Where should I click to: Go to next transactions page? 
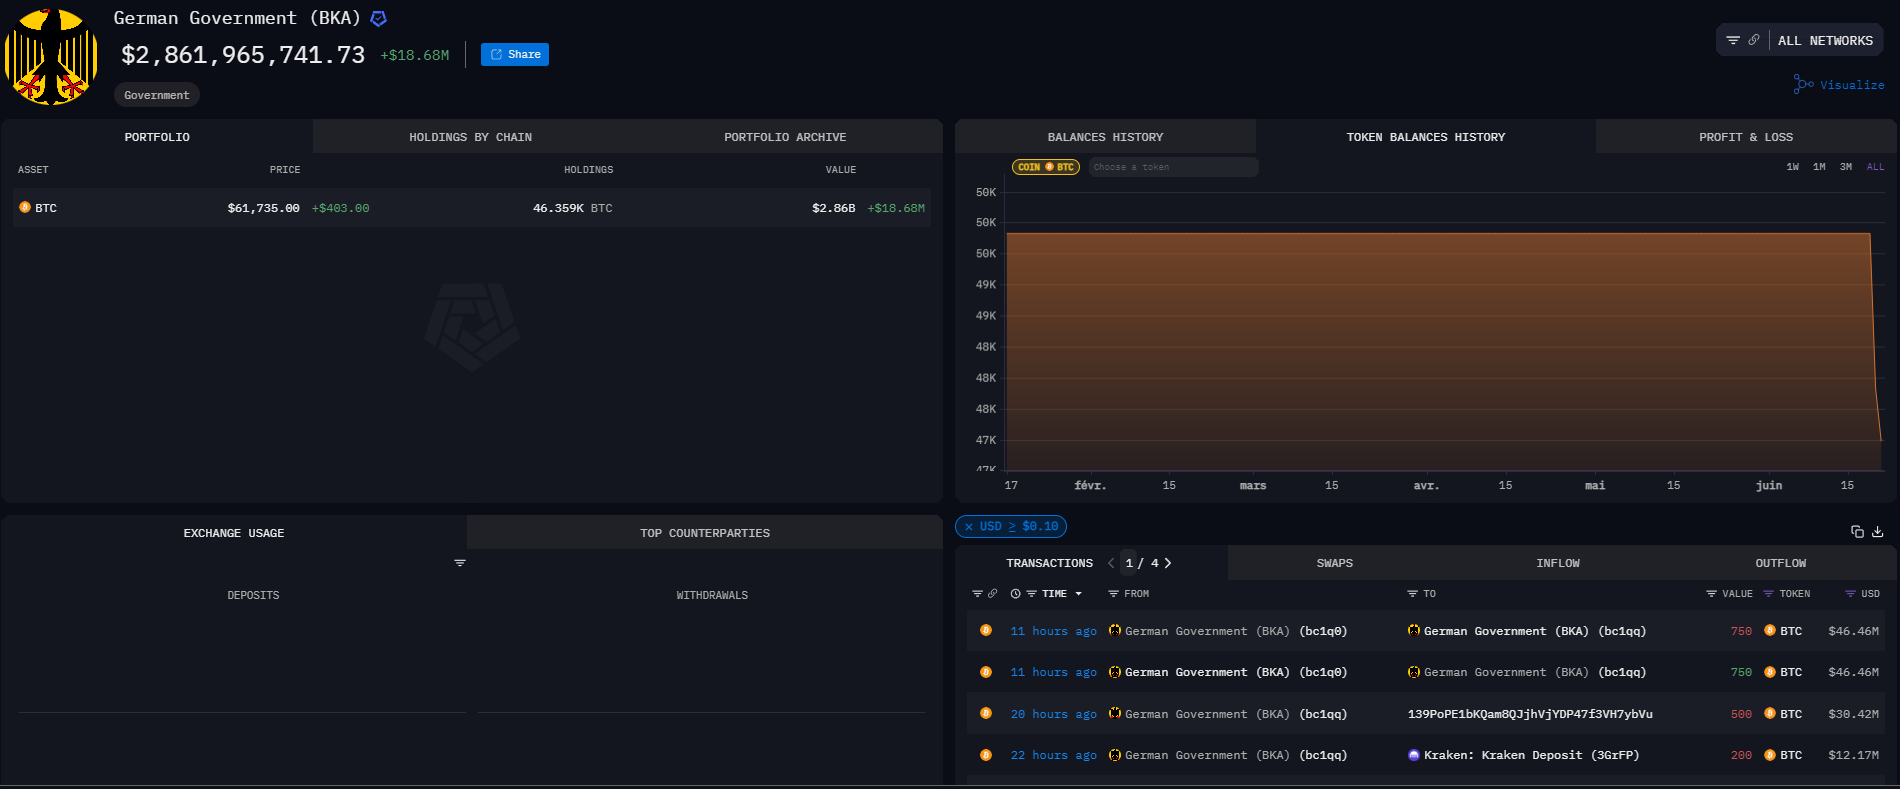point(1168,563)
